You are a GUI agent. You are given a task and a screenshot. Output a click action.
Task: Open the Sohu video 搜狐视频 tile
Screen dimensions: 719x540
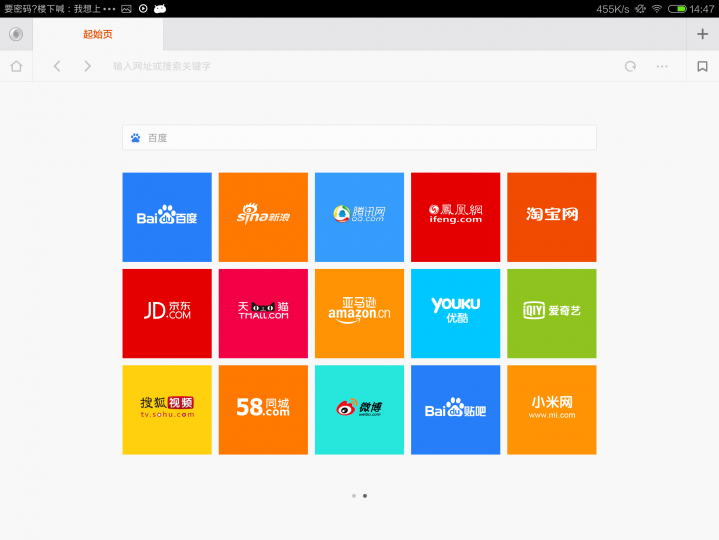[167, 410]
